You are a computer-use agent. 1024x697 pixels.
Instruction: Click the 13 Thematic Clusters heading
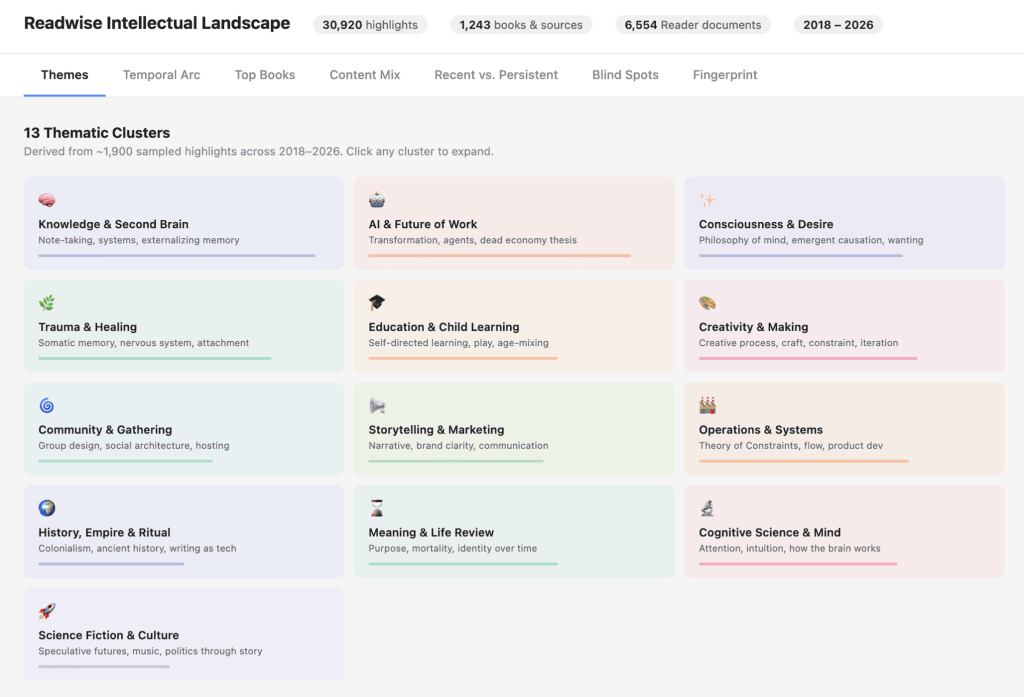tap(97, 133)
